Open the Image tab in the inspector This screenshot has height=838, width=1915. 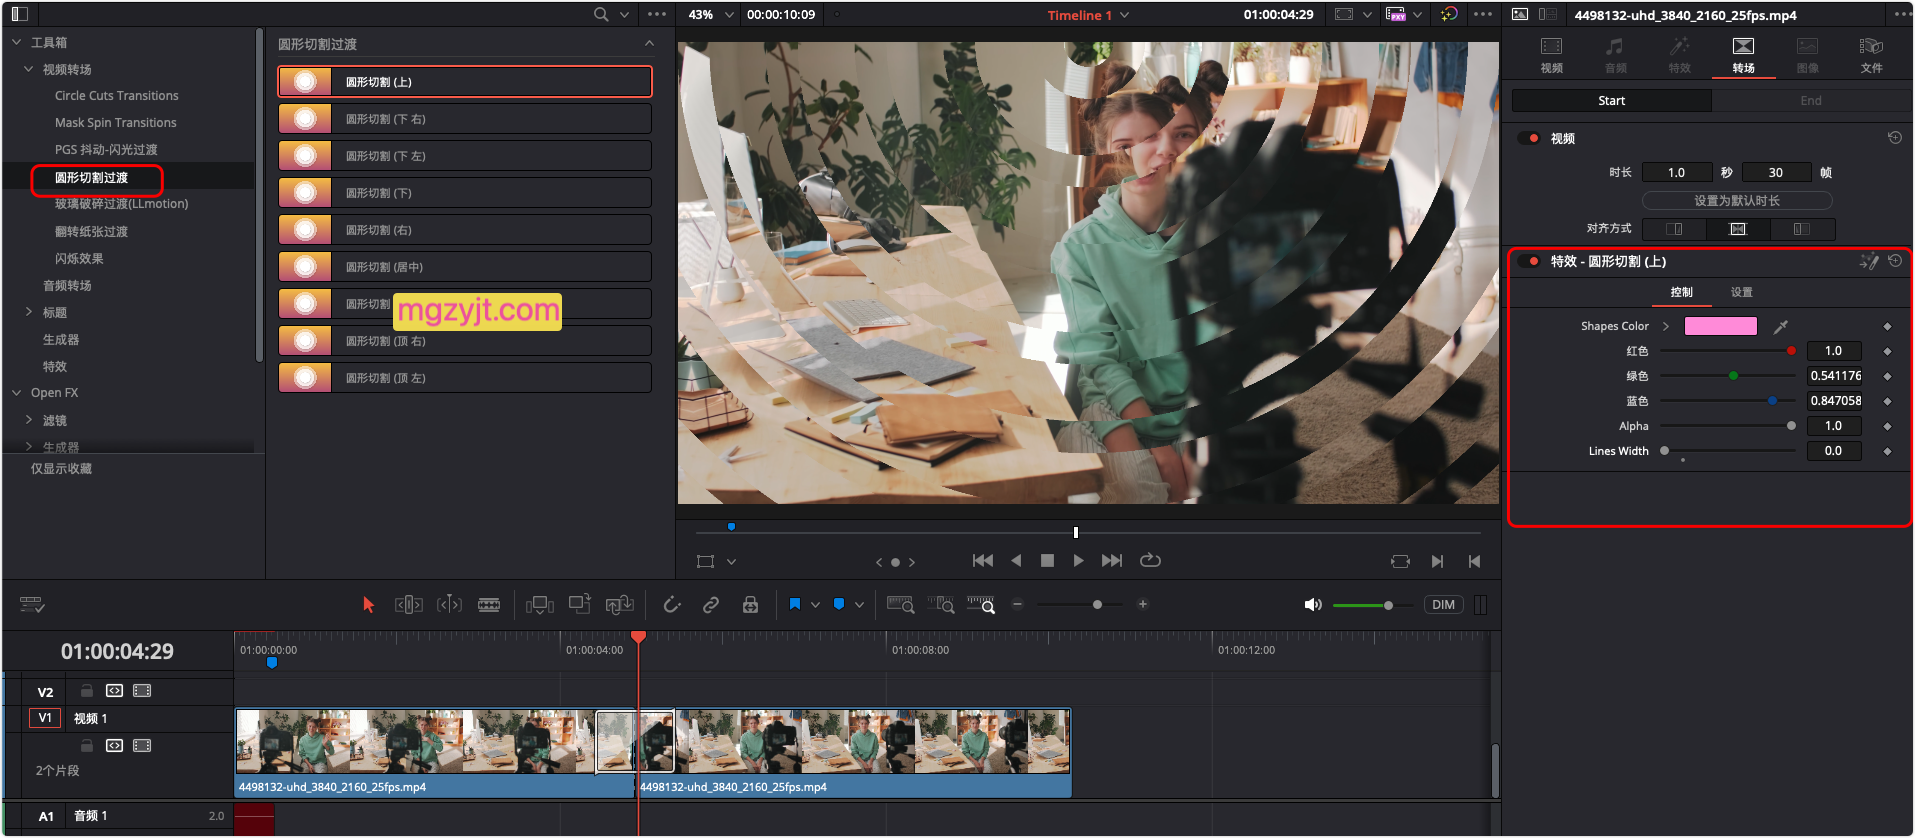1808,55
